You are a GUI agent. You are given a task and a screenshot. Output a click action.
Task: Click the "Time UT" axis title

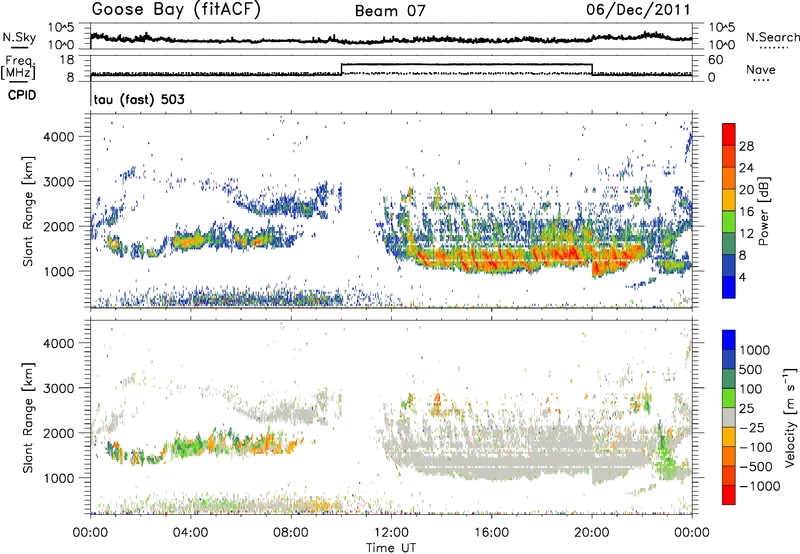point(391,548)
